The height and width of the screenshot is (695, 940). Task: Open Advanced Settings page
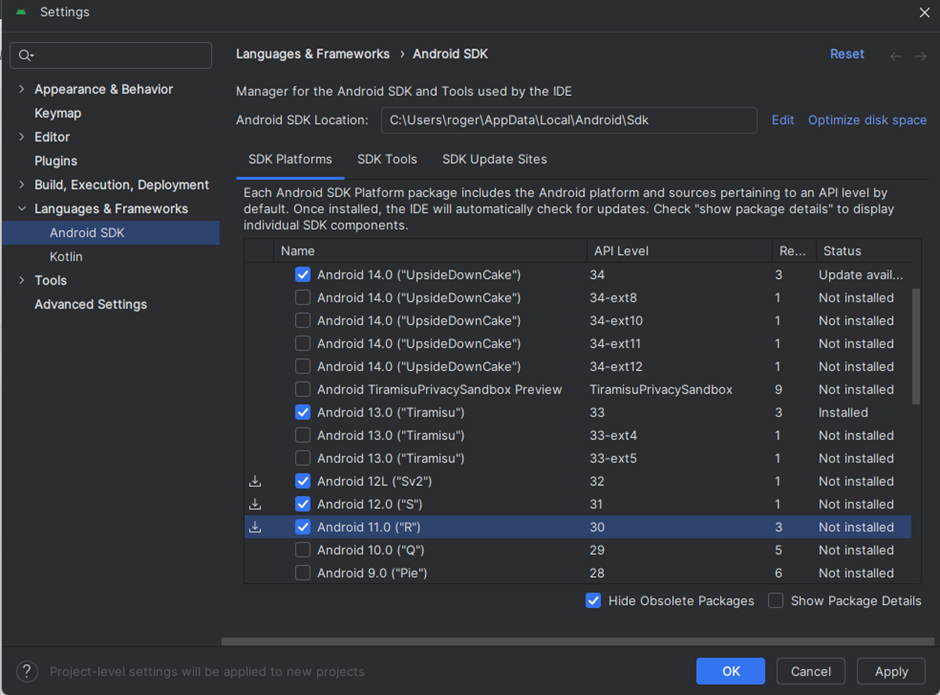tap(91, 304)
